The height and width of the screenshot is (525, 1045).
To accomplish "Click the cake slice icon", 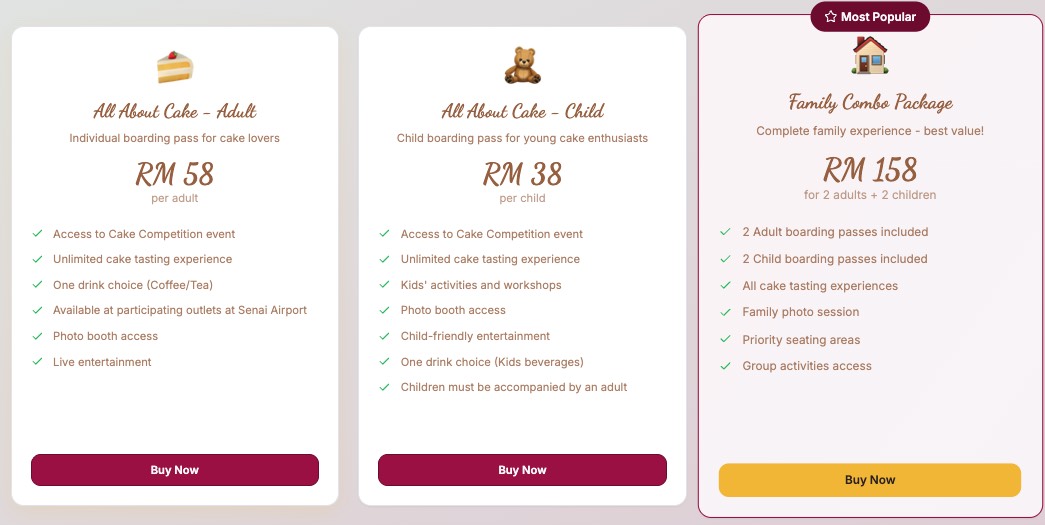I will coord(175,66).
